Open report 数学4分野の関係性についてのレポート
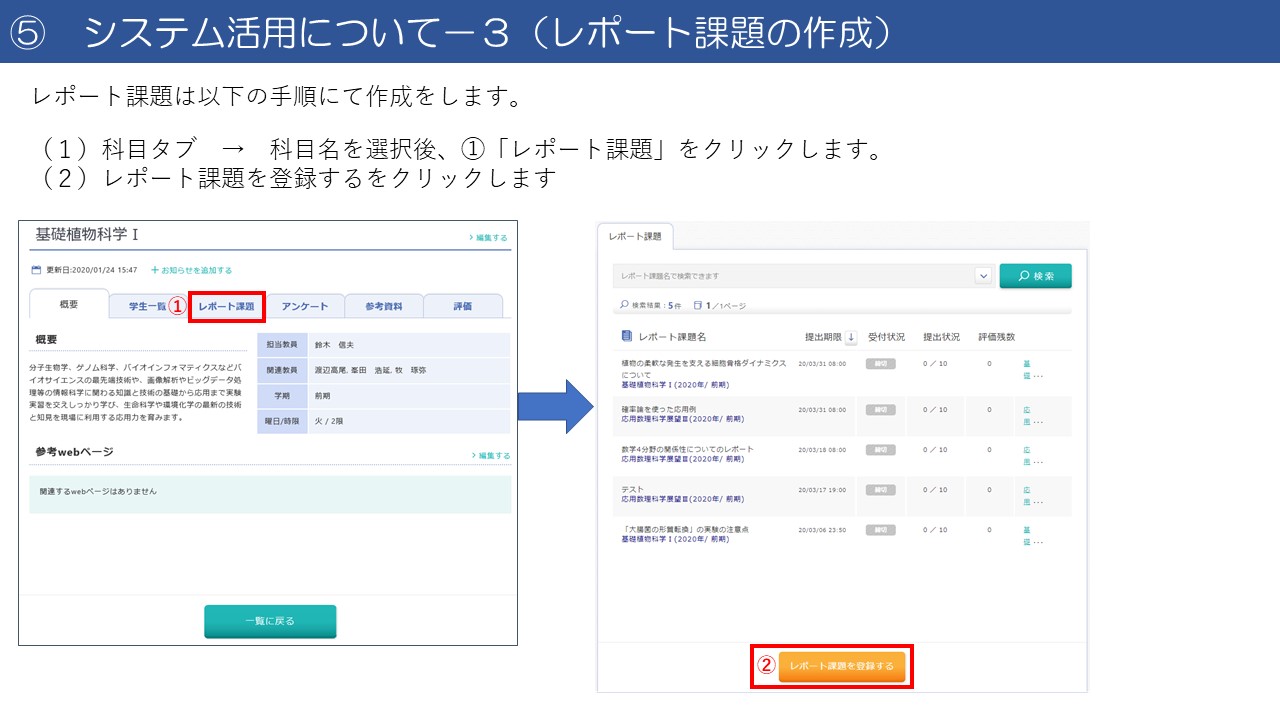This screenshot has height=720, width=1280. click(688, 450)
